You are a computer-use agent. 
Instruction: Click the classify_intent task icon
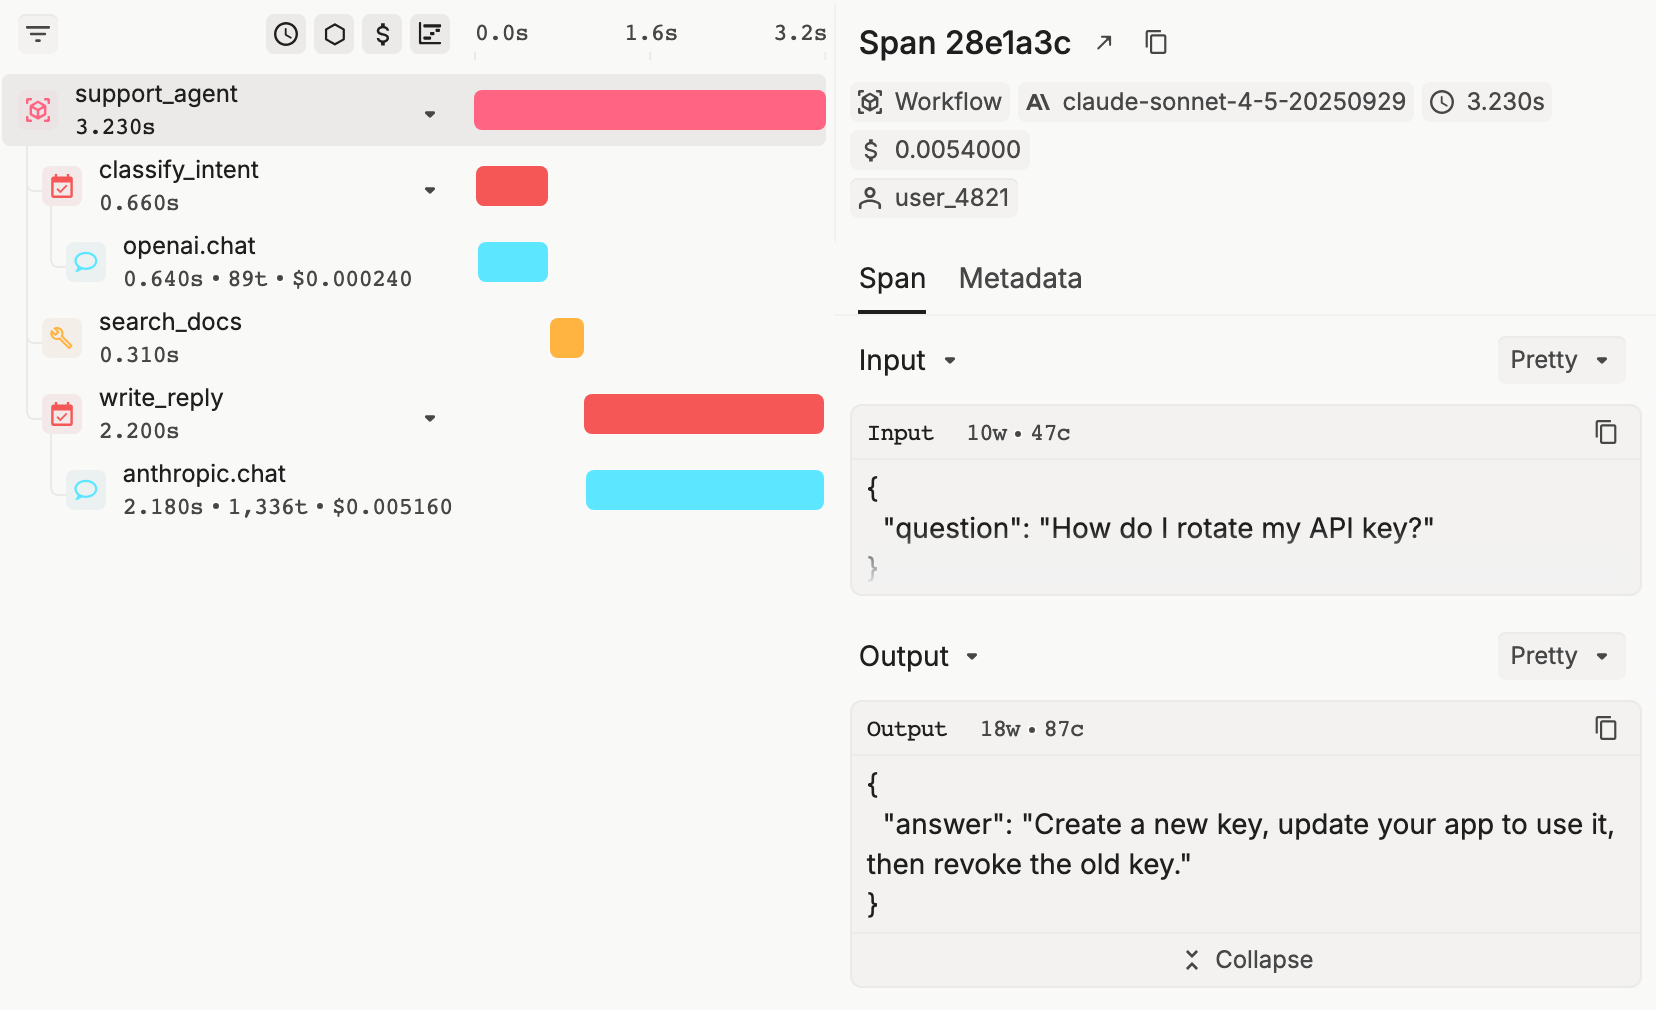[62, 186]
